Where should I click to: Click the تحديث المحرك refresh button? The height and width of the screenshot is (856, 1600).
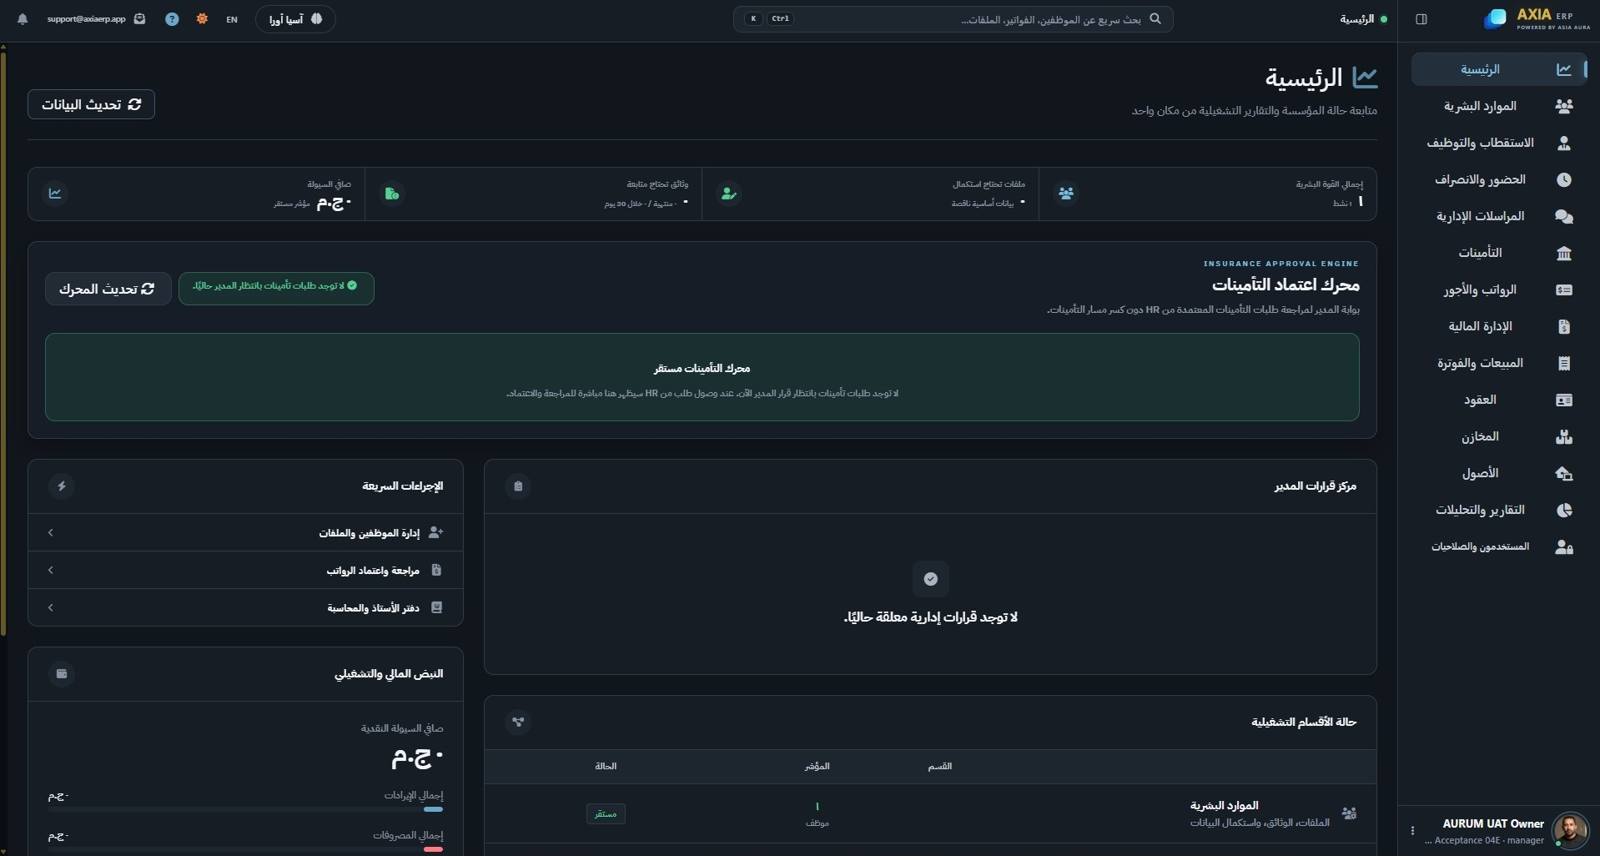pyautogui.click(x=108, y=289)
